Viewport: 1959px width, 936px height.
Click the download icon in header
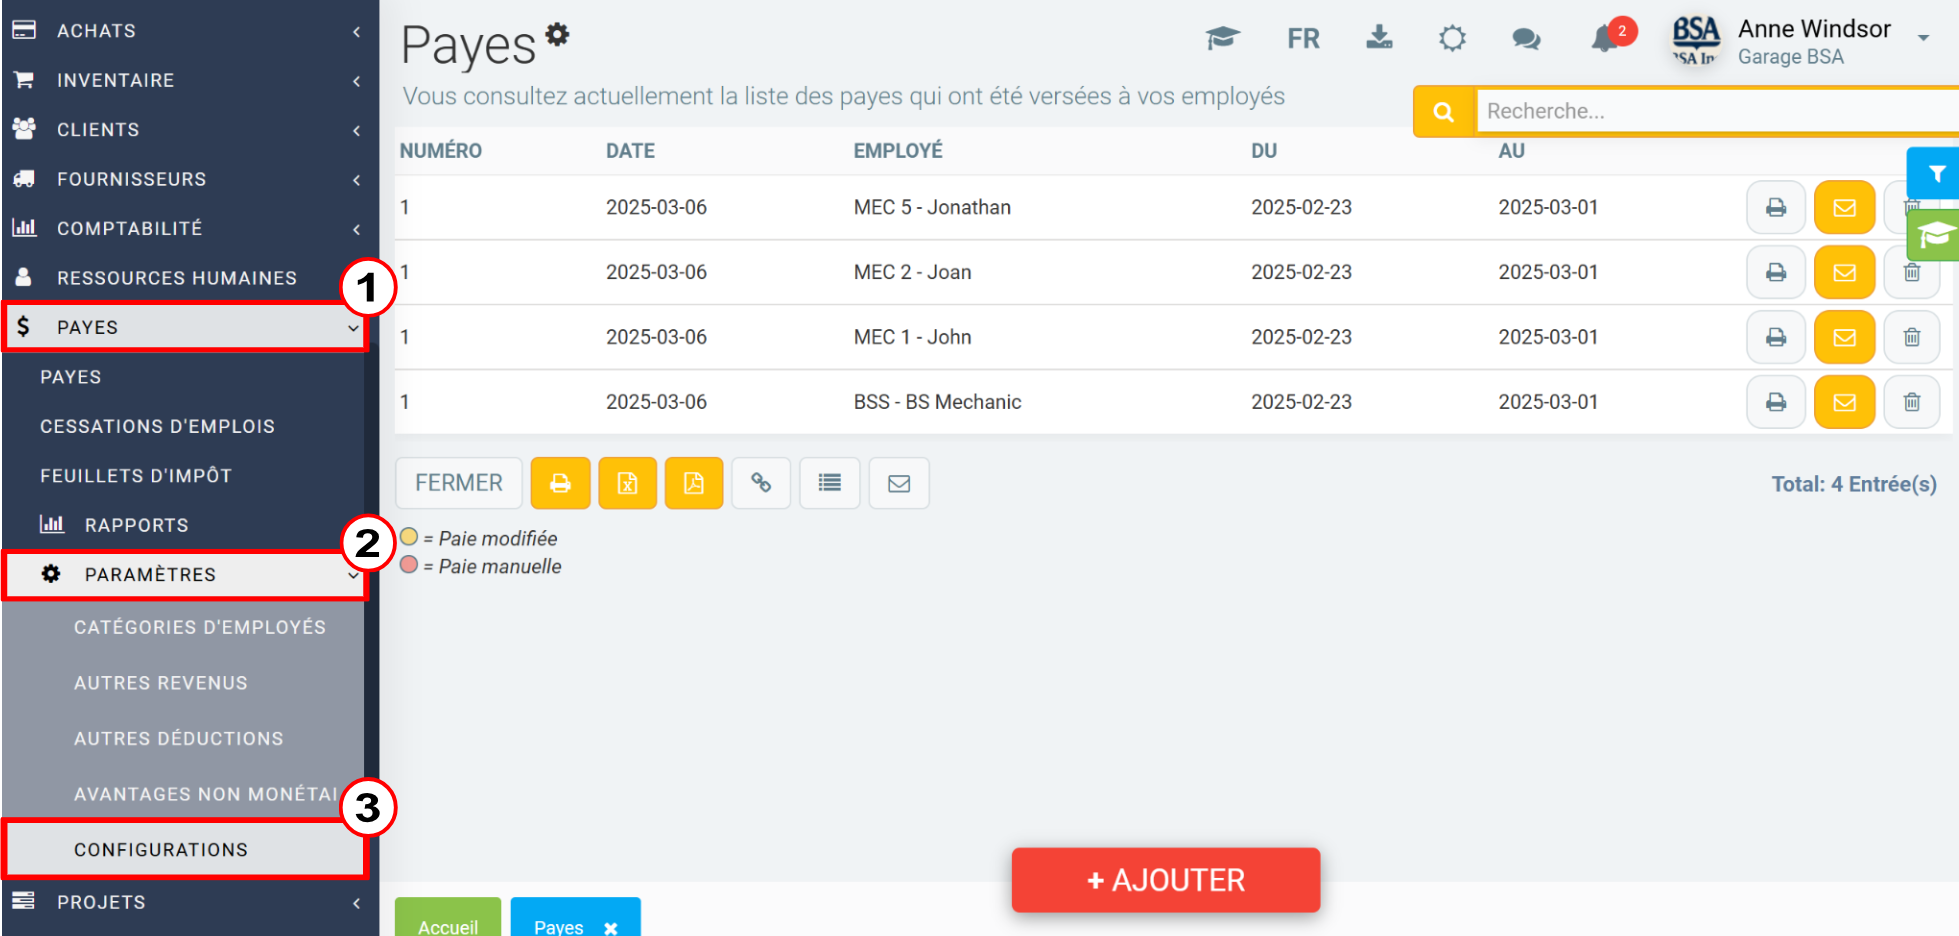click(x=1379, y=38)
